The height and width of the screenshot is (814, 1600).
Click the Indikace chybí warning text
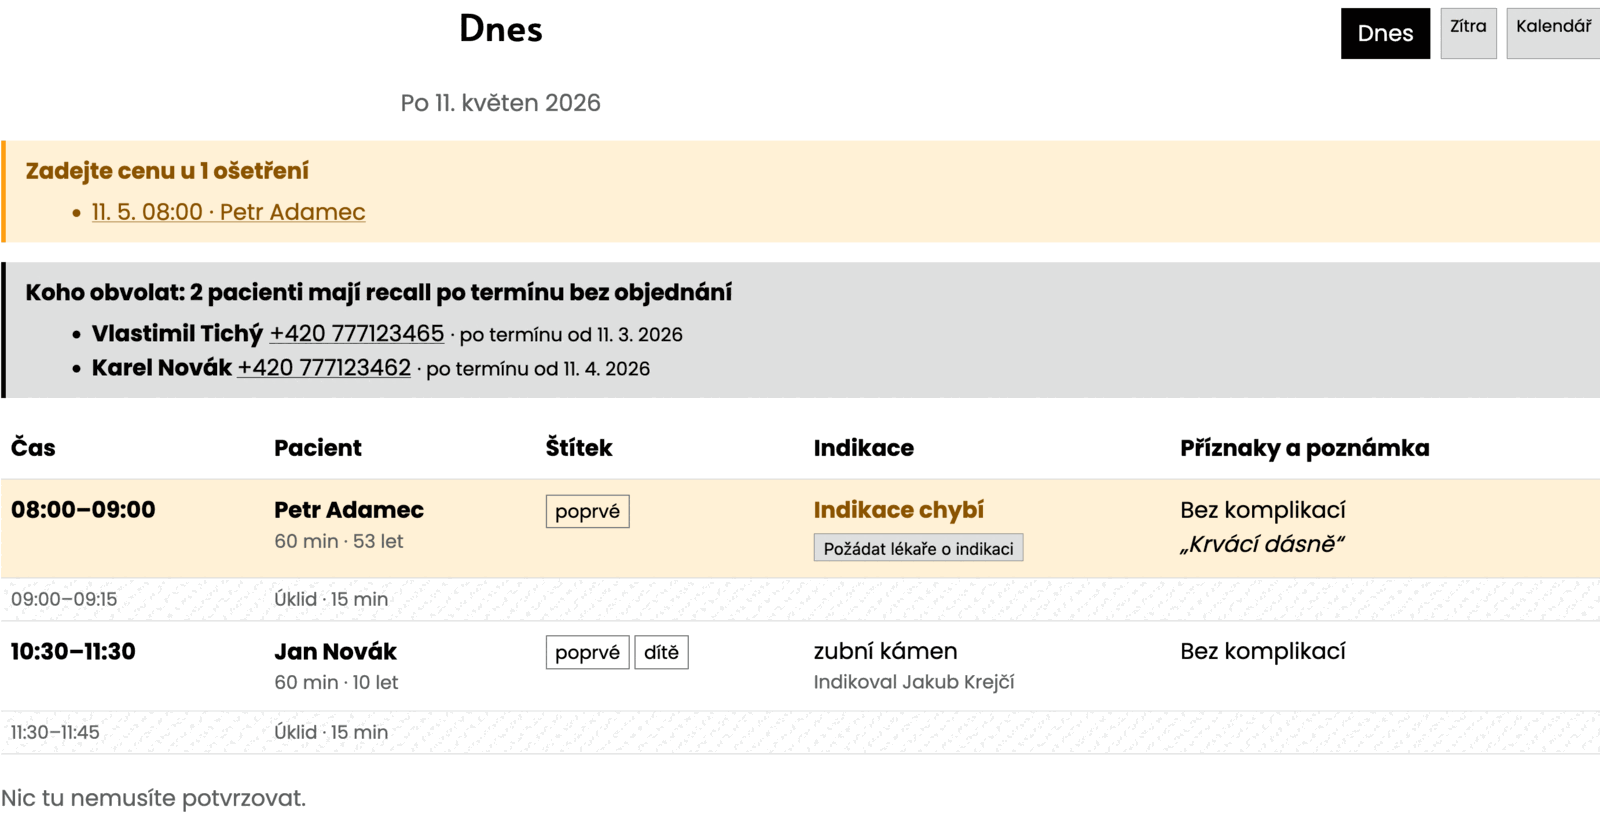pyautogui.click(x=899, y=510)
